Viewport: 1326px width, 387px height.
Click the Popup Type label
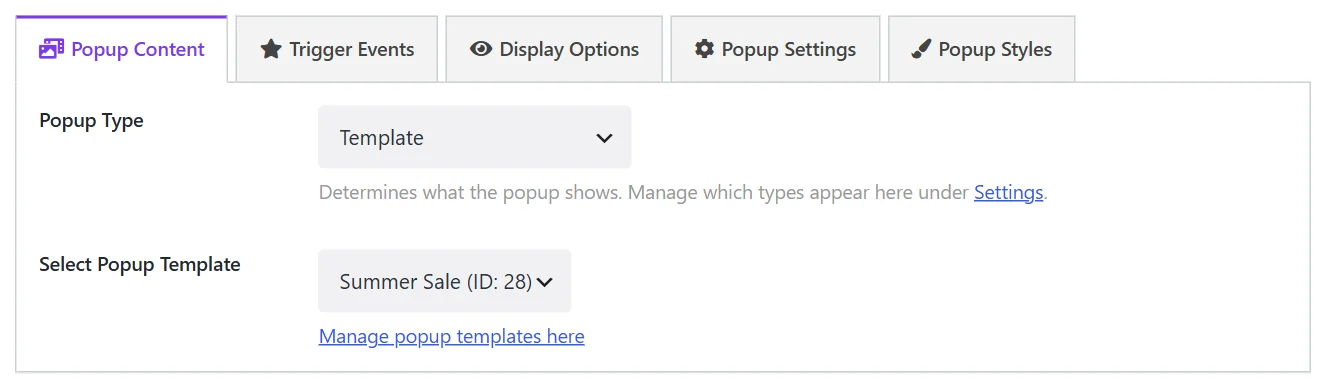pyautogui.click(x=91, y=121)
